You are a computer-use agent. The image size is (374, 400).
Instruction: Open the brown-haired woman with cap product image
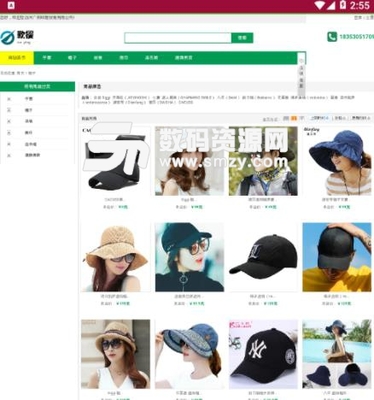click(x=189, y=161)
